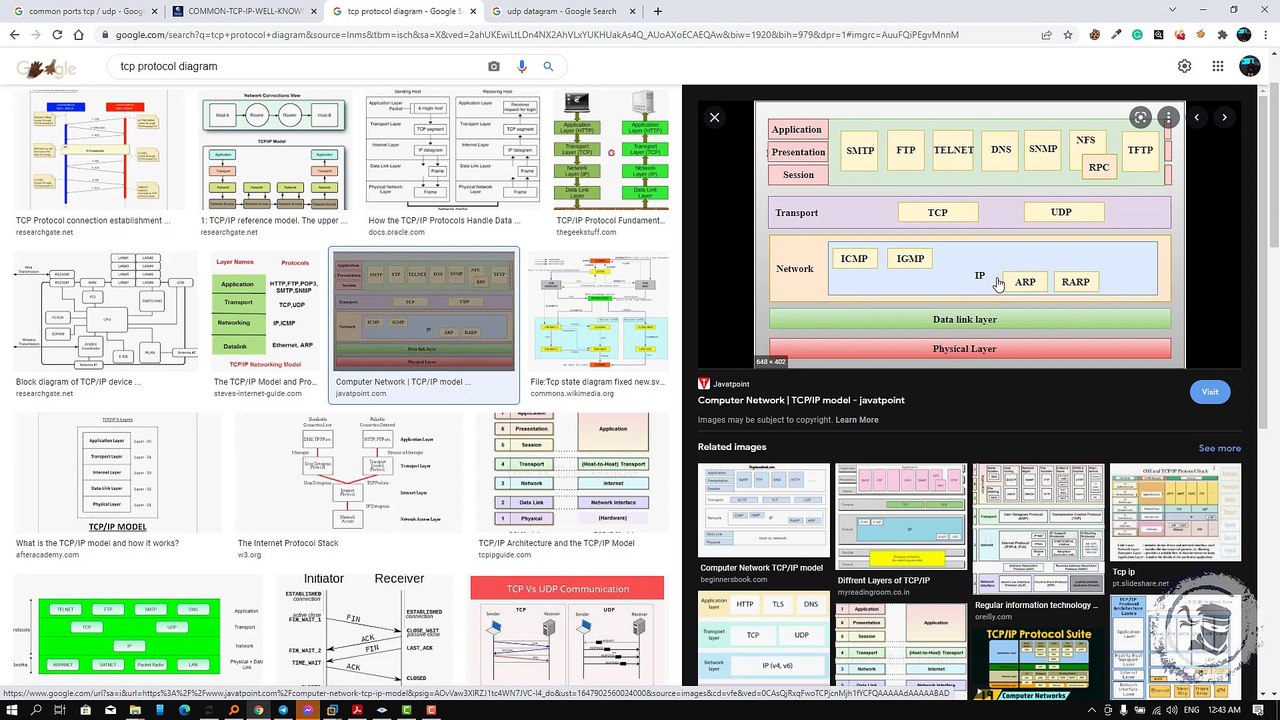Start voice search with microphone icon
This screenshot has width=1280, height=720.
point(521,66)
